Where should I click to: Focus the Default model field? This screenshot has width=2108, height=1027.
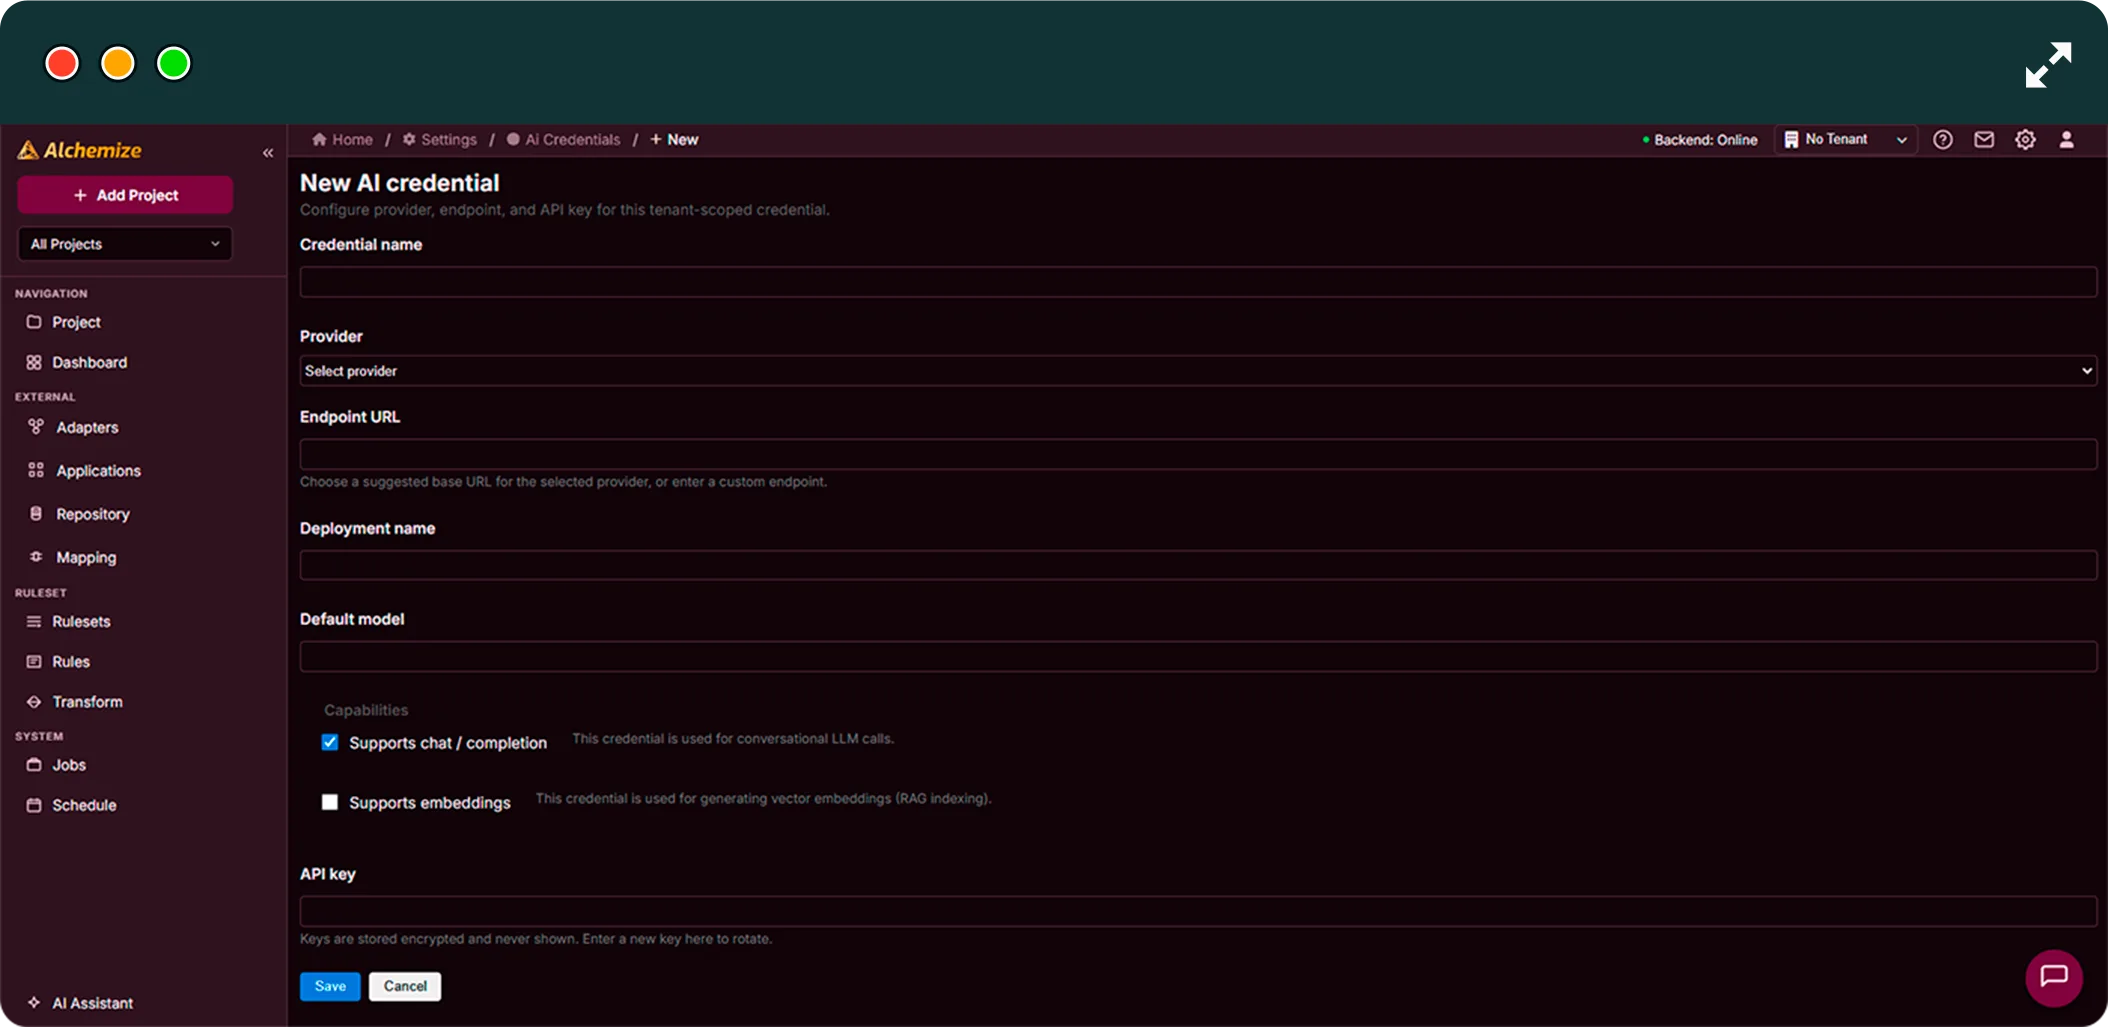(x=1198, y=656)
